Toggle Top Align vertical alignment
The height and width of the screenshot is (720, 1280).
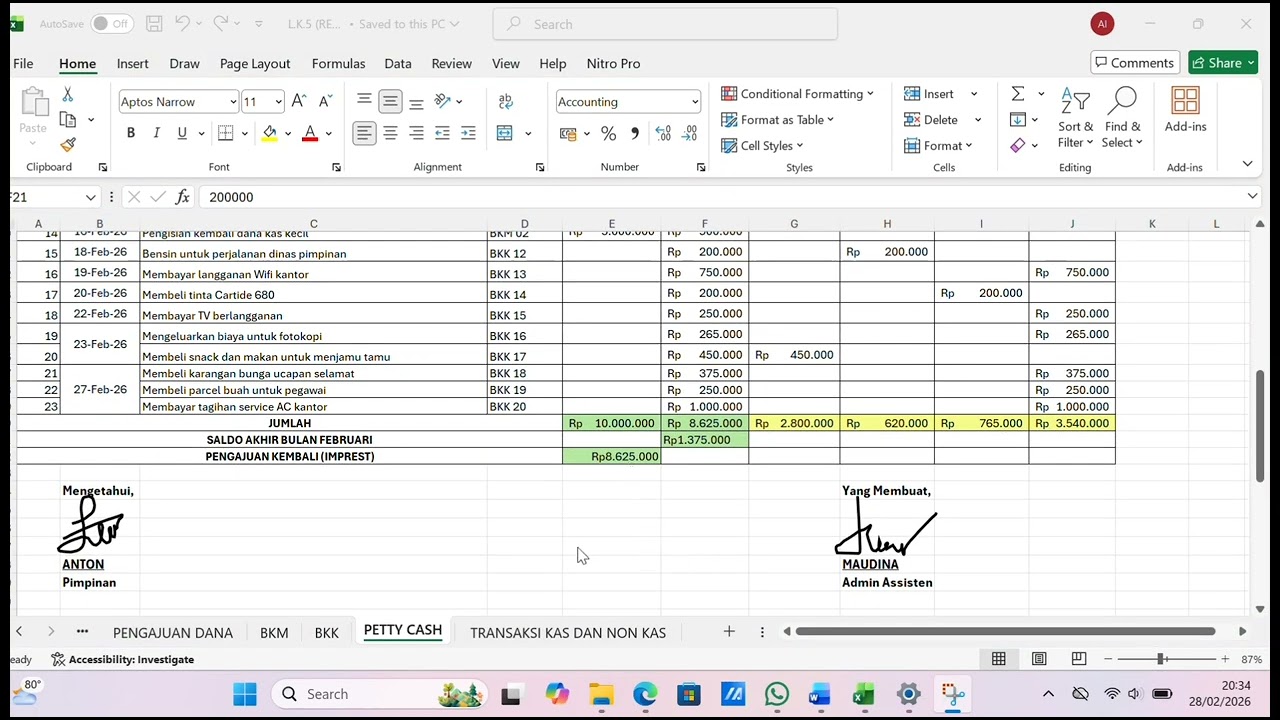coord(364,101)
